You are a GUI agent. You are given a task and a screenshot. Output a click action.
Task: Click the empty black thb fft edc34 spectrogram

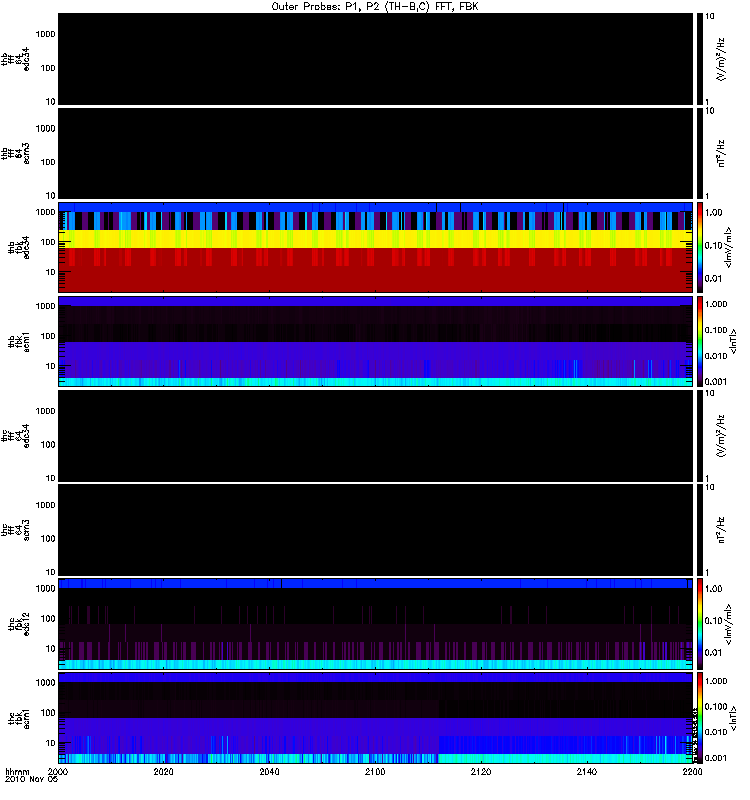click(x=375, y=59)
